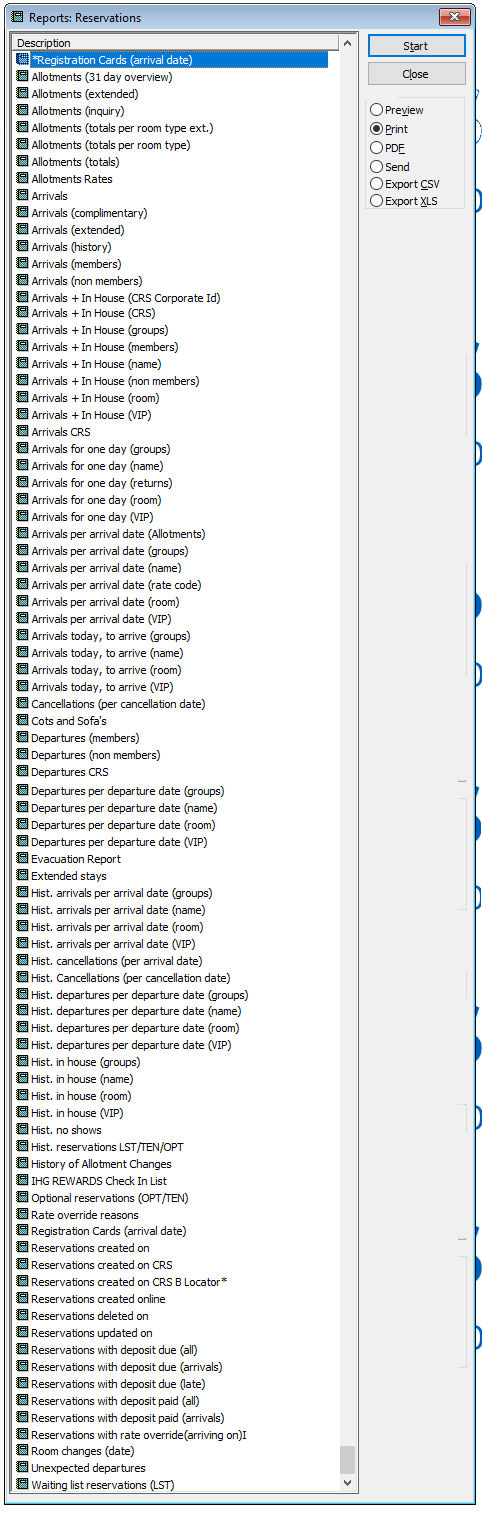Select Rate override reasons report
The height and width of the screenshot is (1514, 482).
coord(83,1215)
